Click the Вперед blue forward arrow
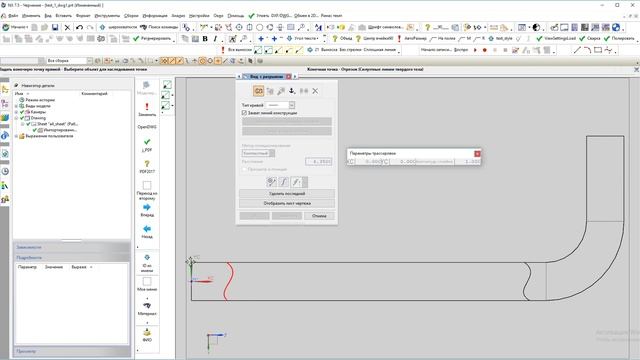The image size is (640, 360). (x=147, y=207)
